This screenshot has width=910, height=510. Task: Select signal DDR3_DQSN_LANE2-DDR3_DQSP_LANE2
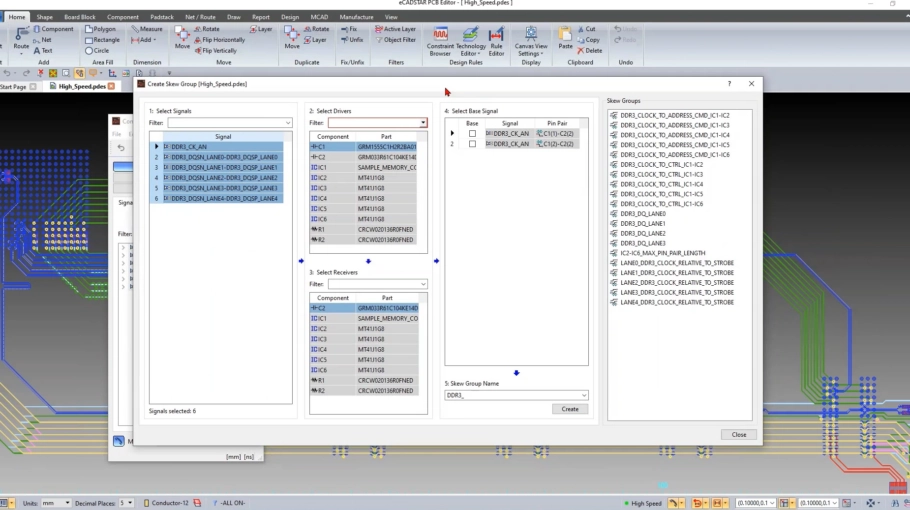tap(223, 178)
